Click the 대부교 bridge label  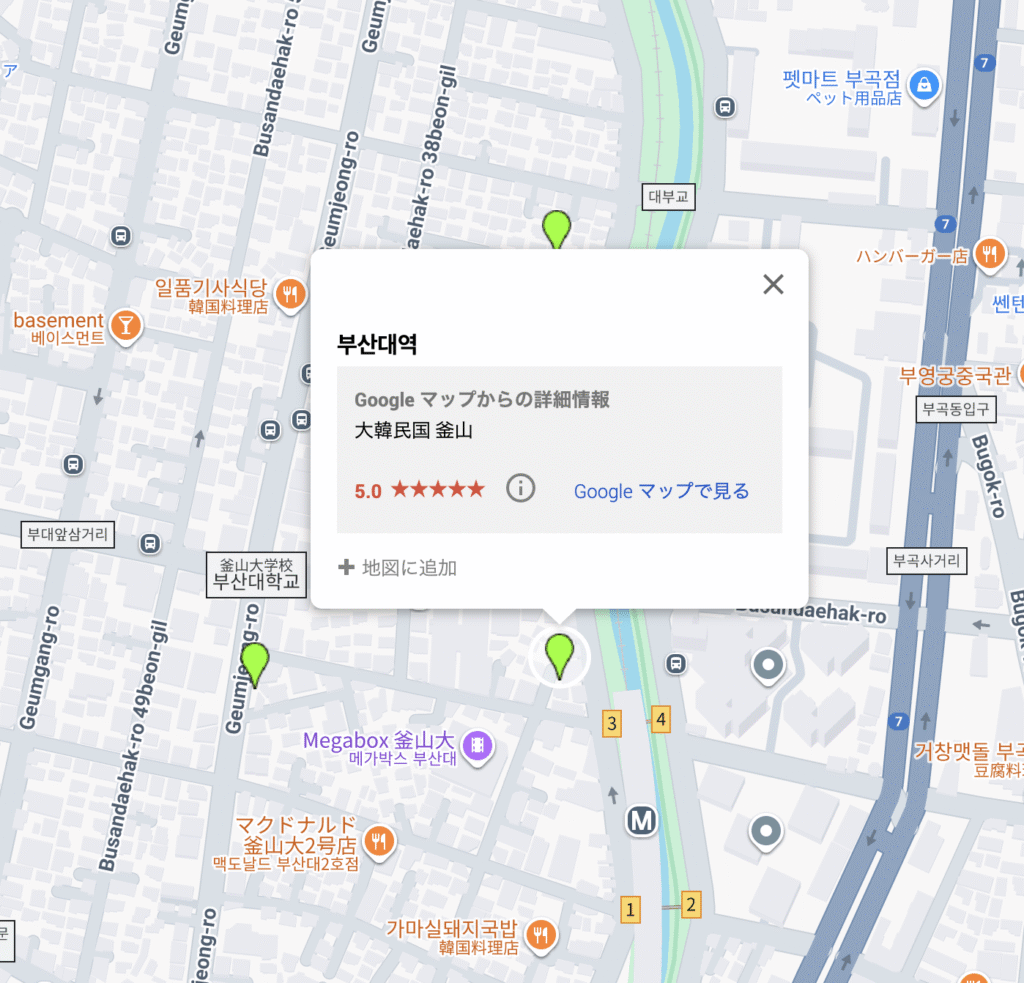click(668, 197)
